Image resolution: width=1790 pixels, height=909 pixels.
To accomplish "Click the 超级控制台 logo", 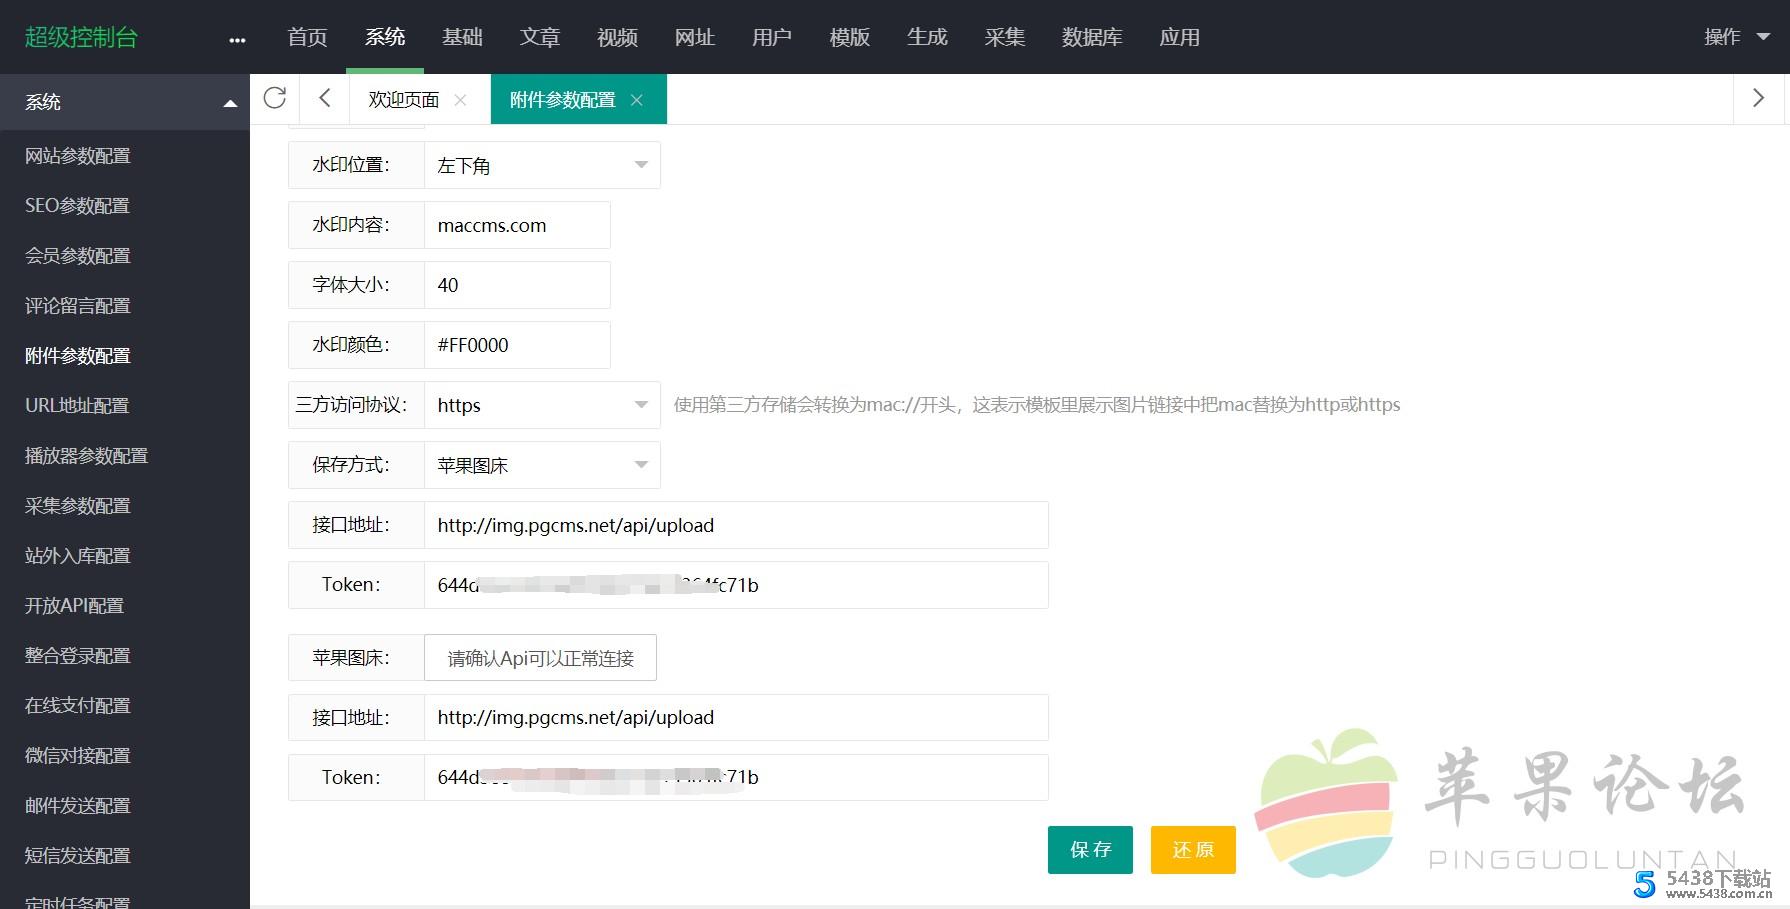I will click(81, 37).
